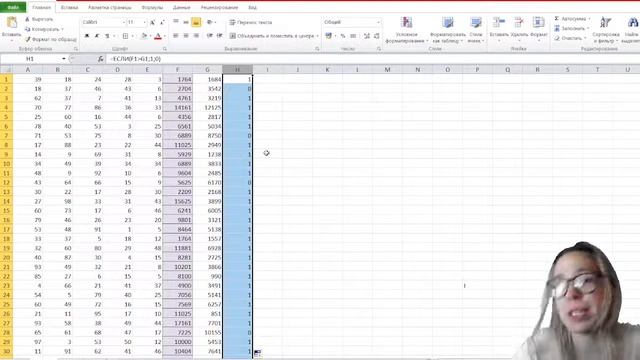This screenshot has width=640, height=360.
Task: Decrease font size with the smaller A icon
Action: [x=162, y=22]
